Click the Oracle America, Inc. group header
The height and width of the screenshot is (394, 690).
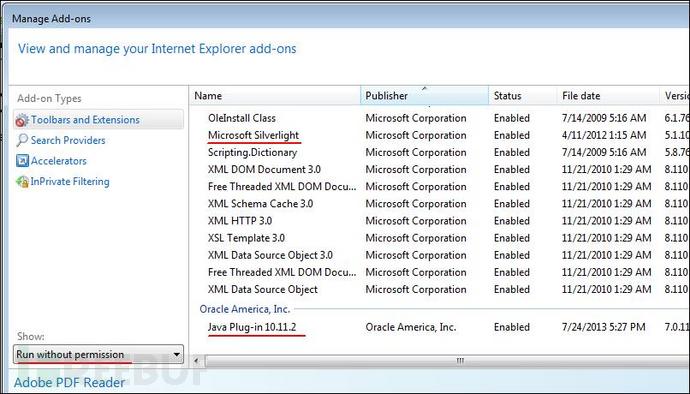245,309
